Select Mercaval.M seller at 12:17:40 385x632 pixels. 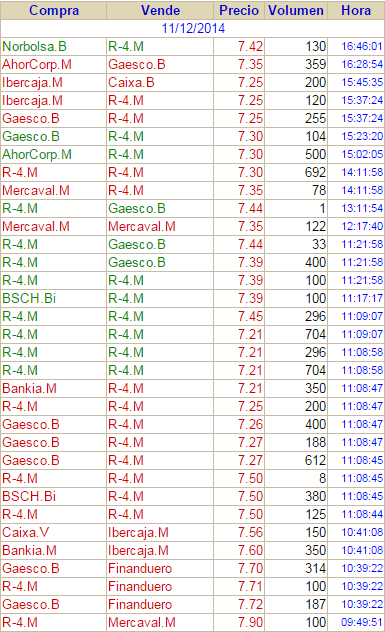pyautogui.click(x=160, y=227)
